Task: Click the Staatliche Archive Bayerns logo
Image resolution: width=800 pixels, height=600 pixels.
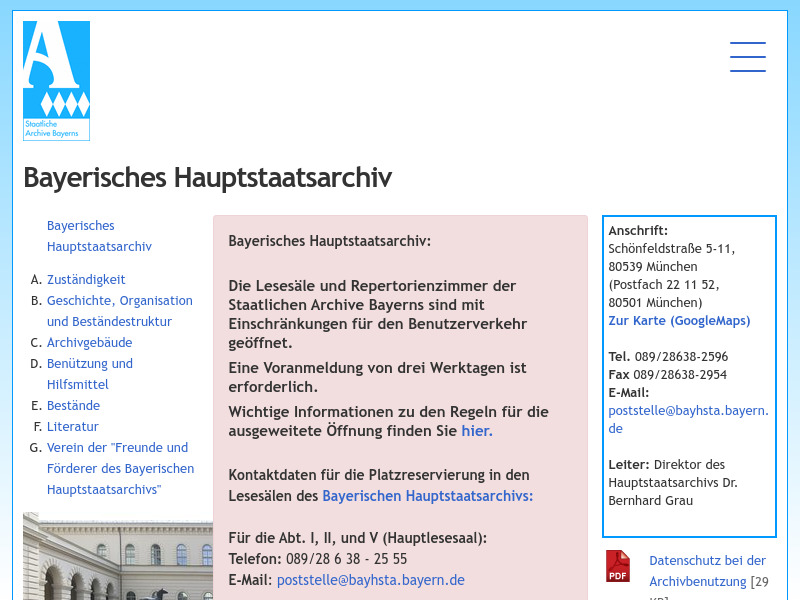Action: pos(56,80)
